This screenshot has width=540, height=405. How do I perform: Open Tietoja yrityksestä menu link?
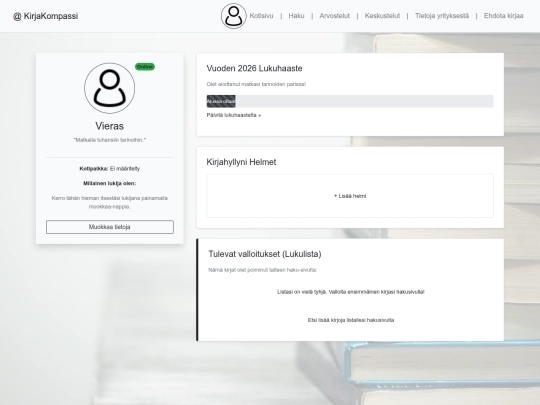point(442,16)
